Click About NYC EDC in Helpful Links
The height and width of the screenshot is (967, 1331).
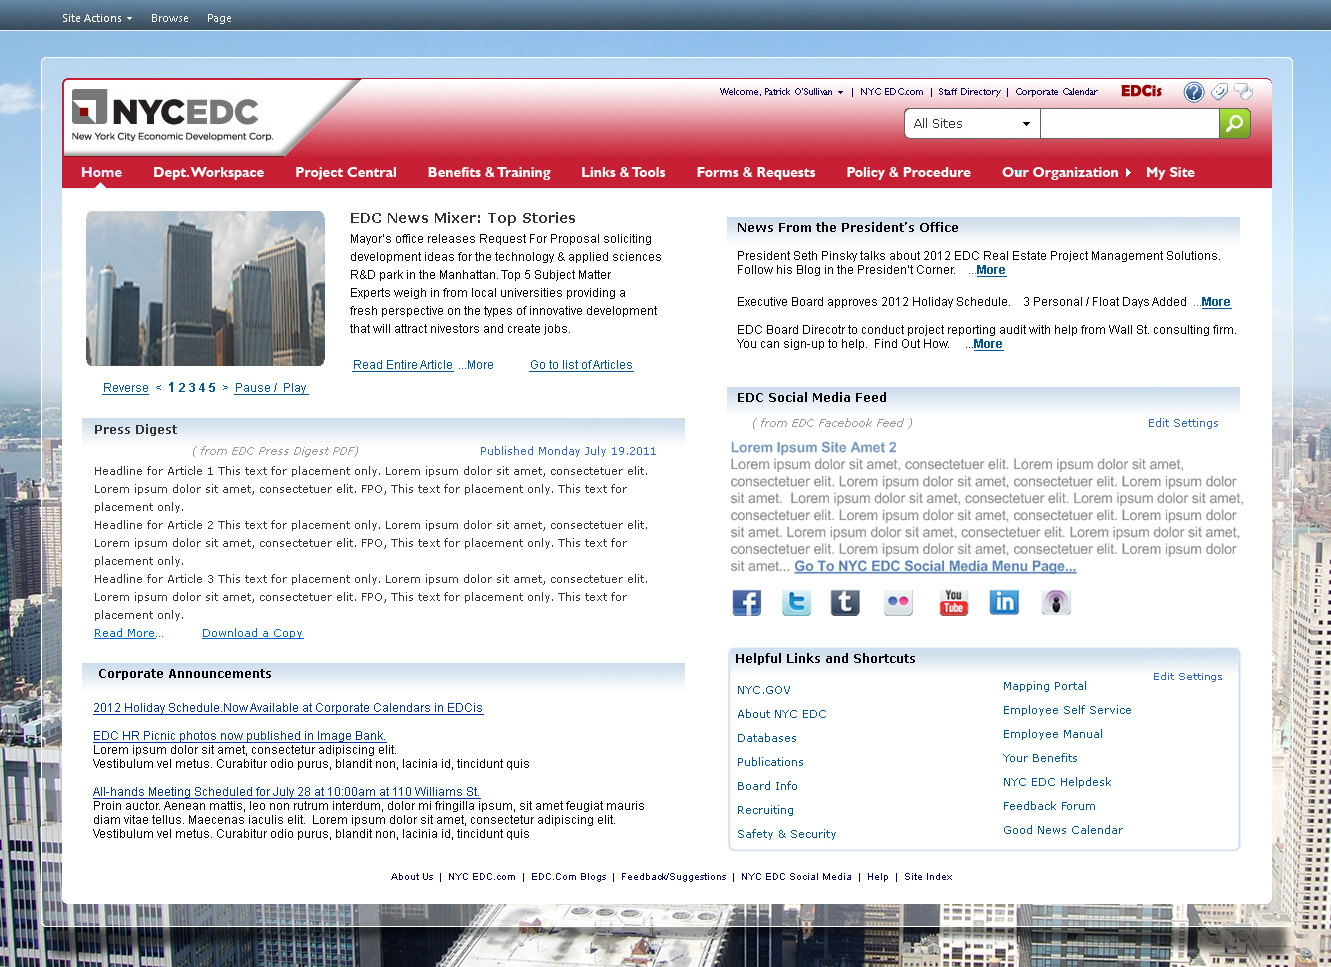click(782, 714)
